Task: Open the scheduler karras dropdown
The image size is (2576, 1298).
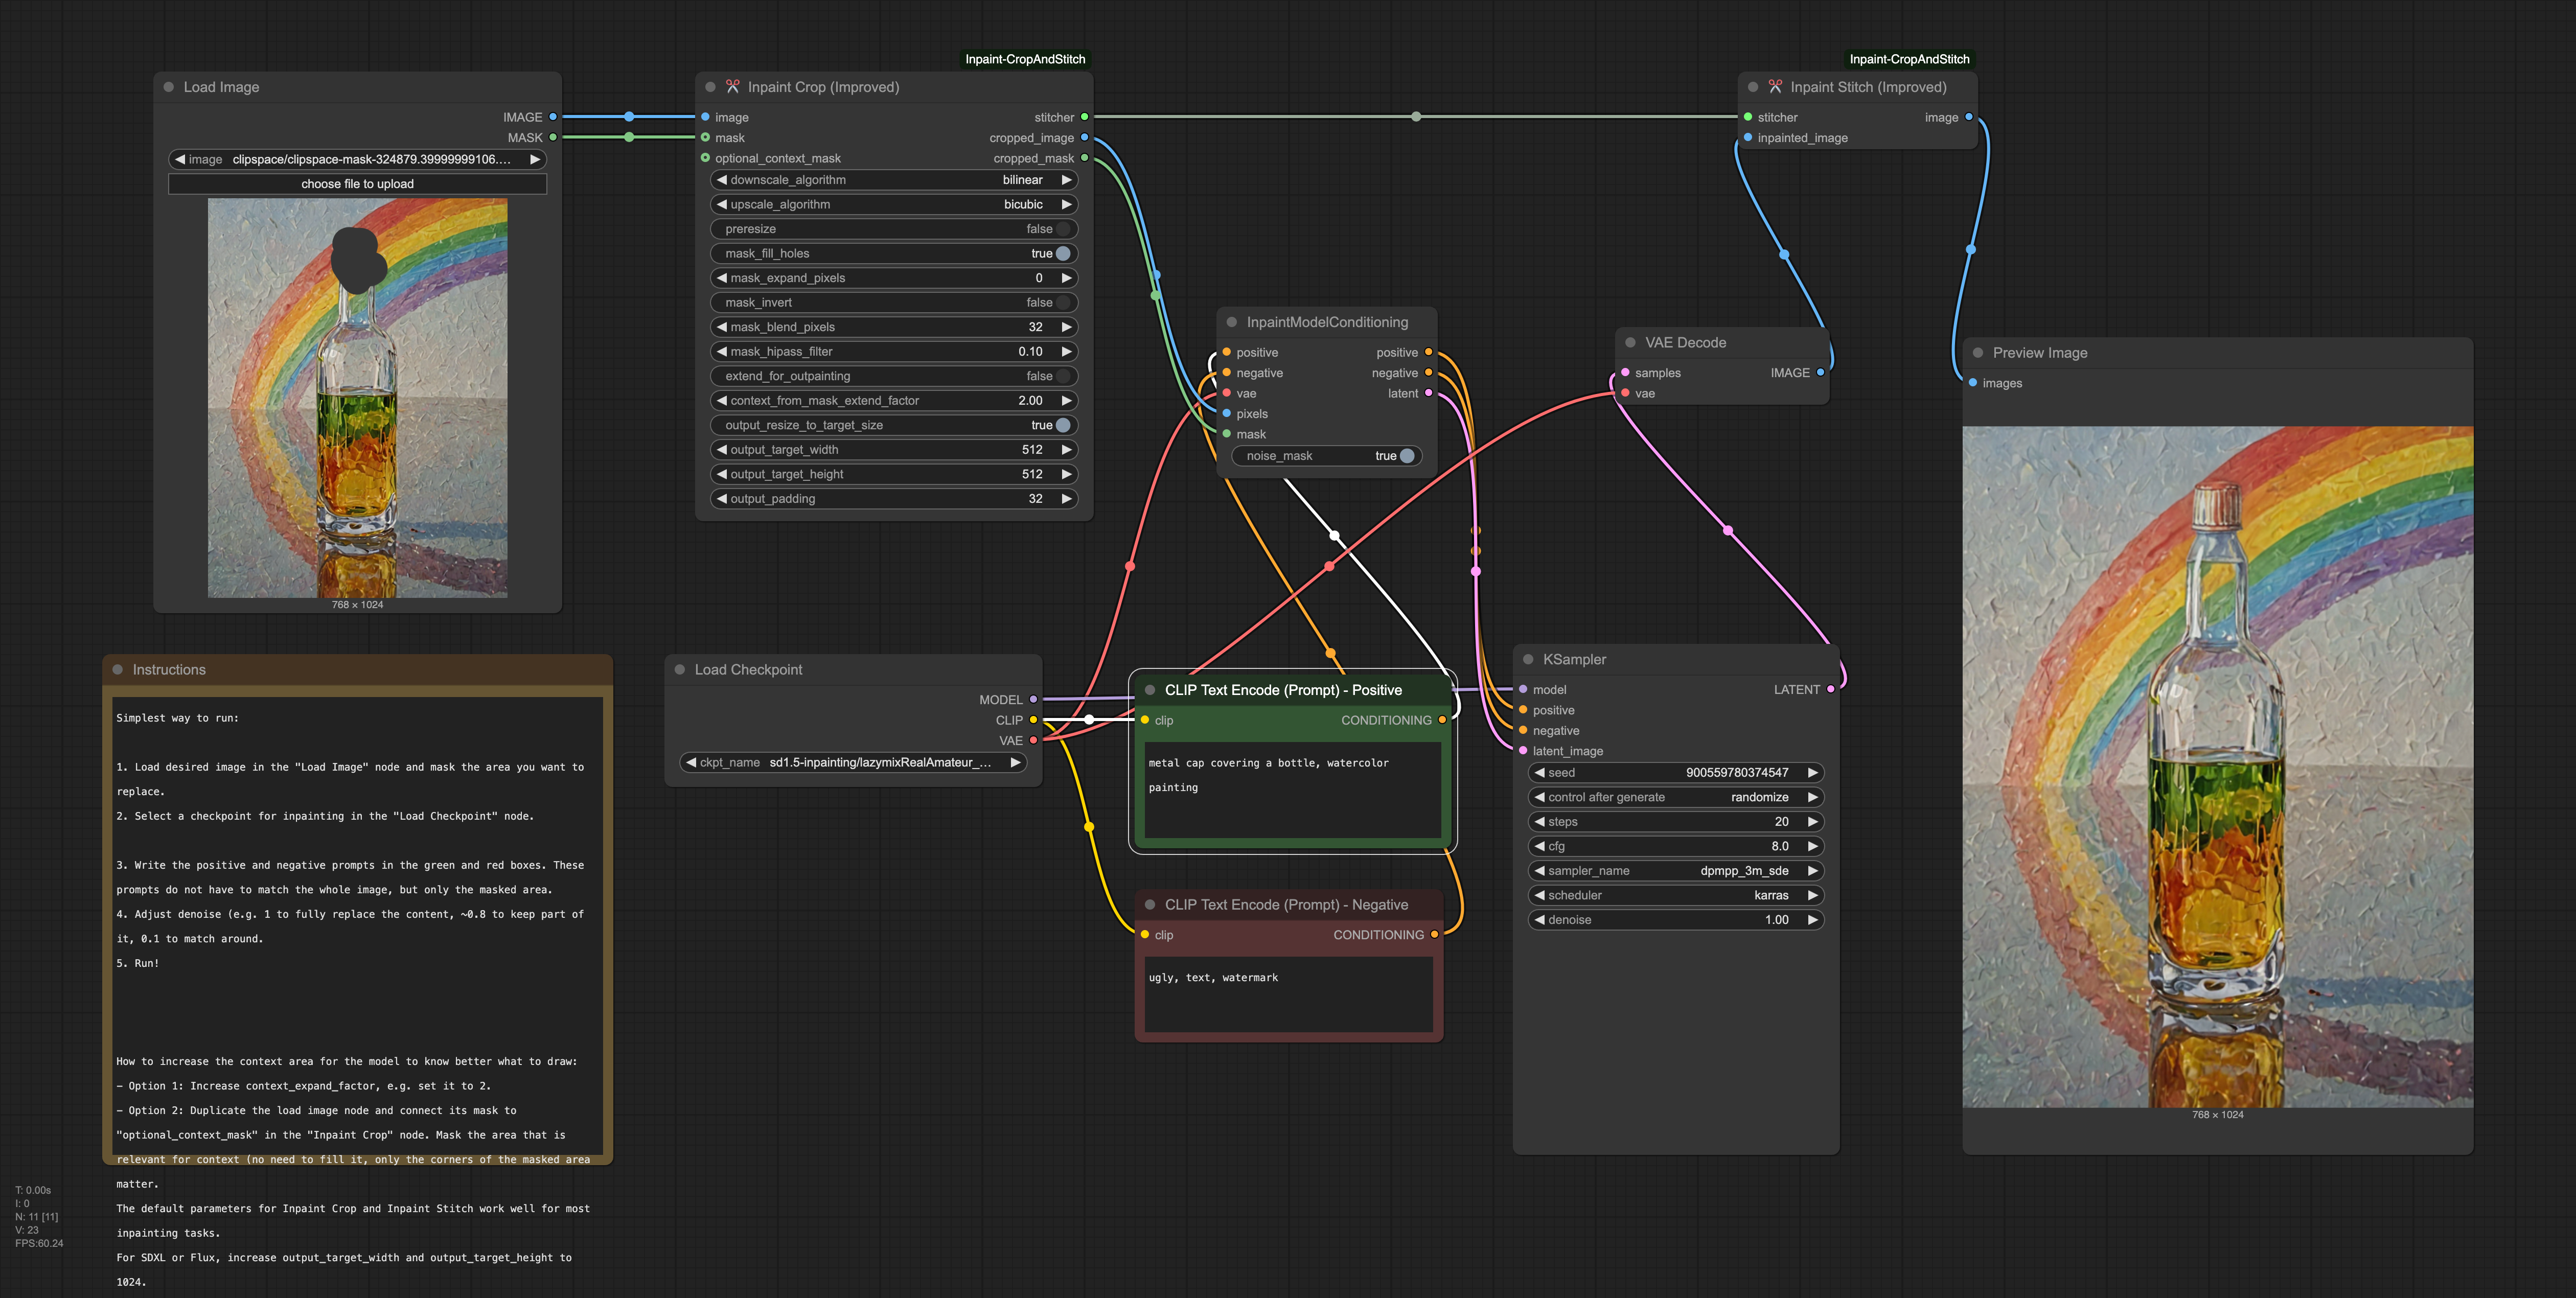Action: point(1675,895)
